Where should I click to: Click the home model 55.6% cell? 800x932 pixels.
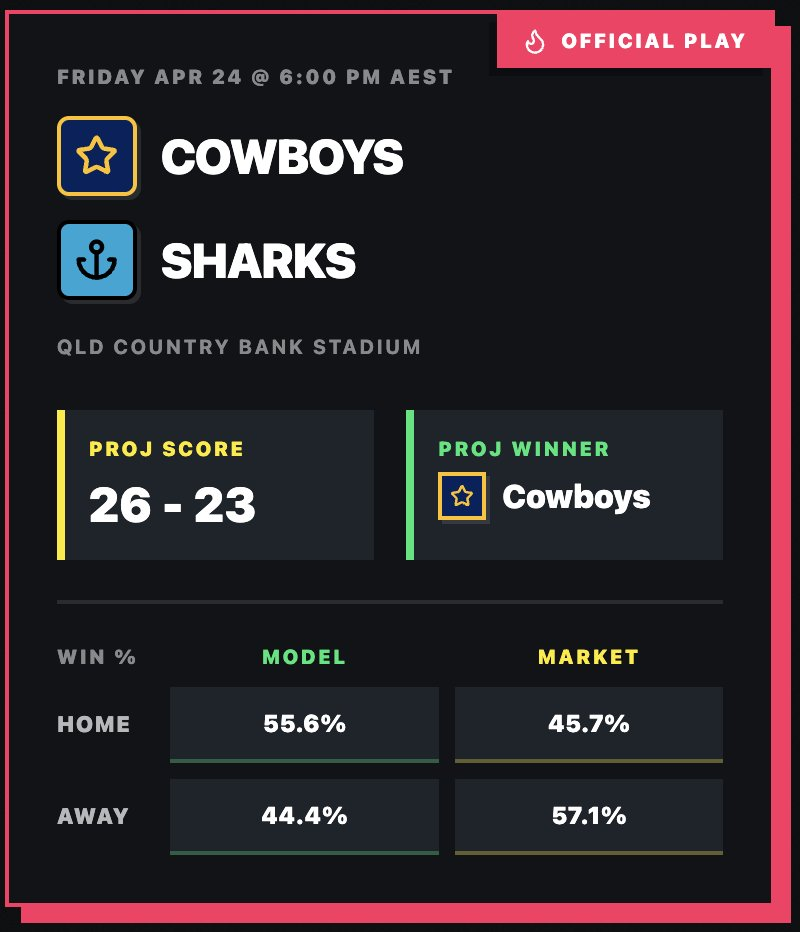pos(304,725)
